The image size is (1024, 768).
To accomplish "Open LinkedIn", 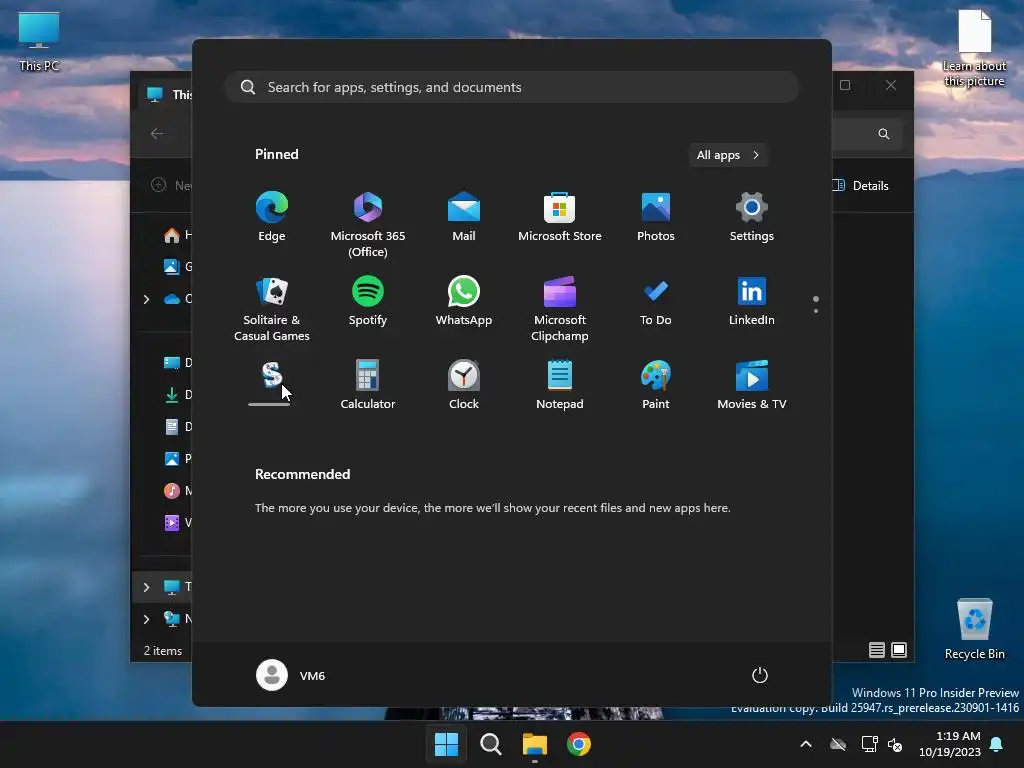I will pyautogui.click(x=752, y=301).
